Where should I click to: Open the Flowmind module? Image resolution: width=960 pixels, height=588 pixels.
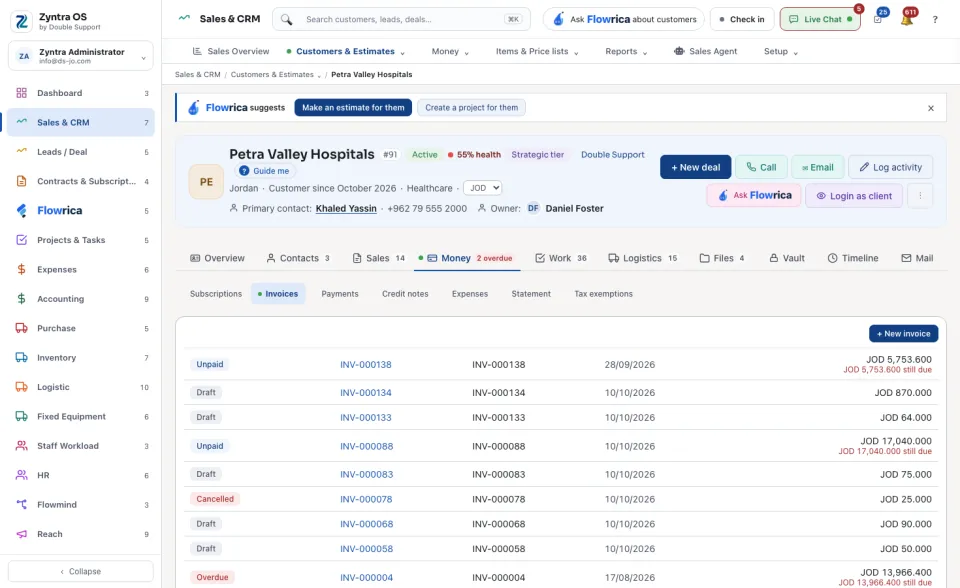[x=81, y=505]
